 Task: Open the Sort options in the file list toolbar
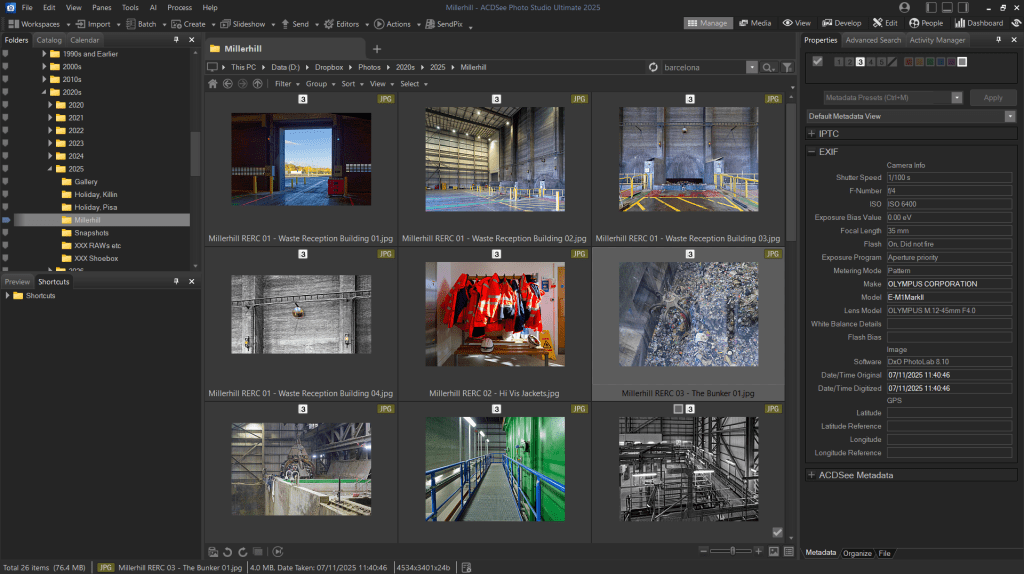click(349, 84)
